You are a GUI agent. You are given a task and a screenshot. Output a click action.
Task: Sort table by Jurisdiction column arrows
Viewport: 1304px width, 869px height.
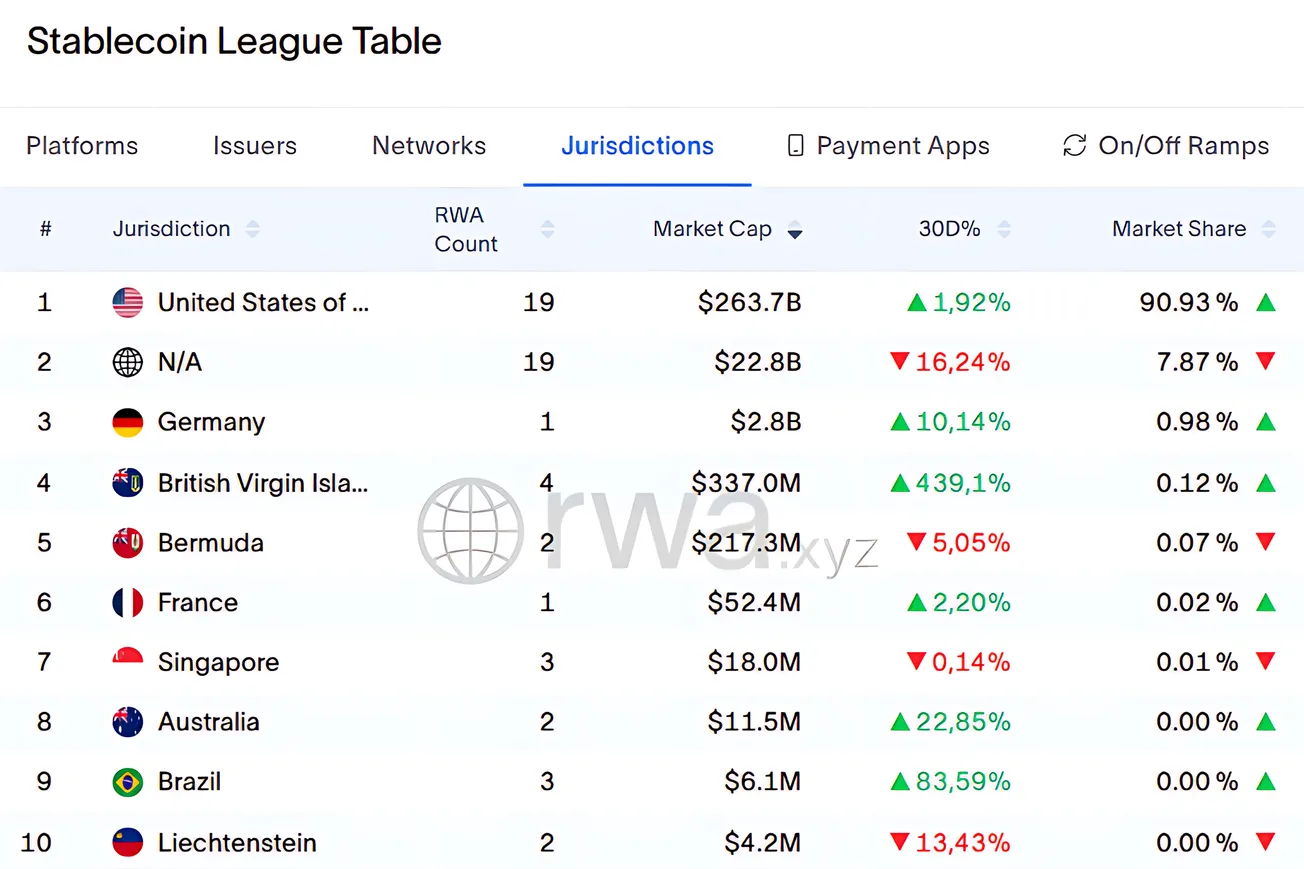pos(252,229)
